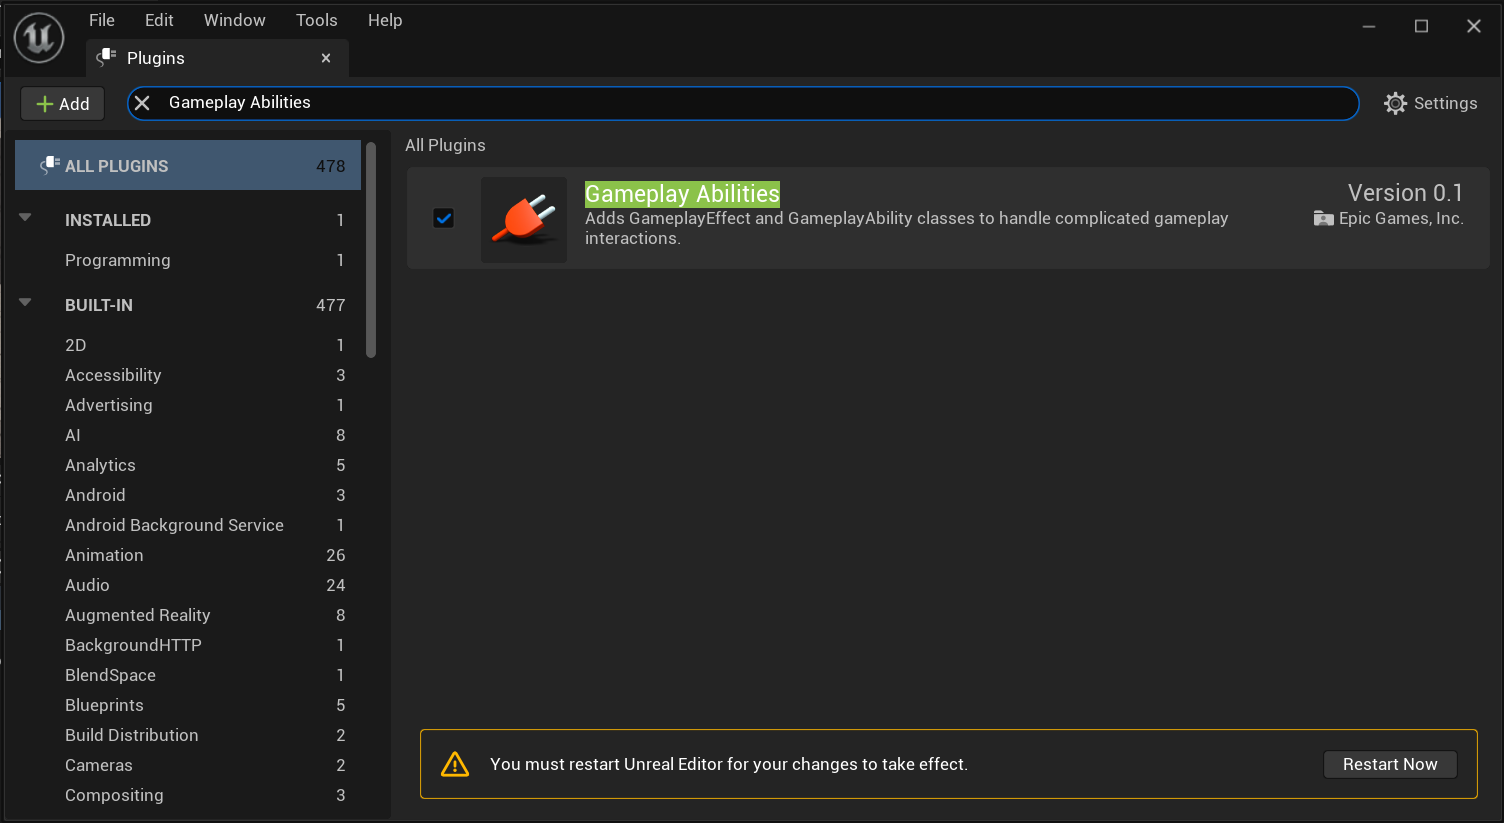This screenshot has height=823, width=1504.
Task: Click the warning triangle icon in restart banner
Action: 455,764
